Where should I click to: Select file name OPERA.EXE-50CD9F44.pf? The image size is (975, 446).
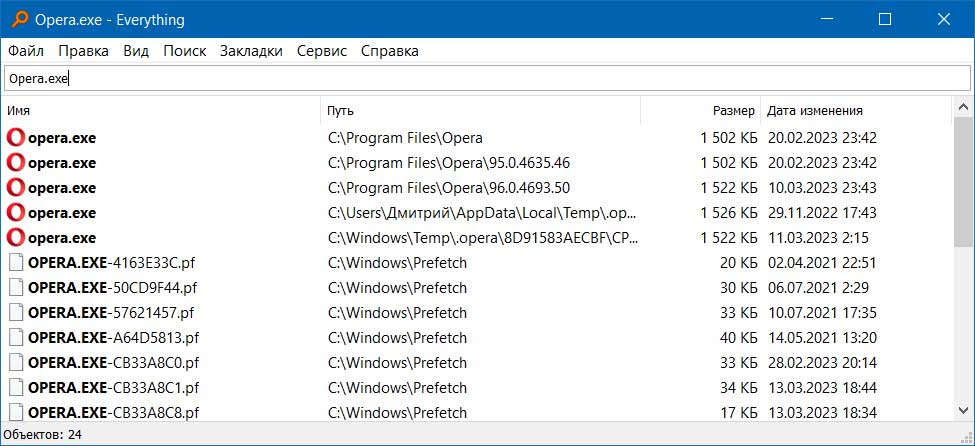point(113,287)
